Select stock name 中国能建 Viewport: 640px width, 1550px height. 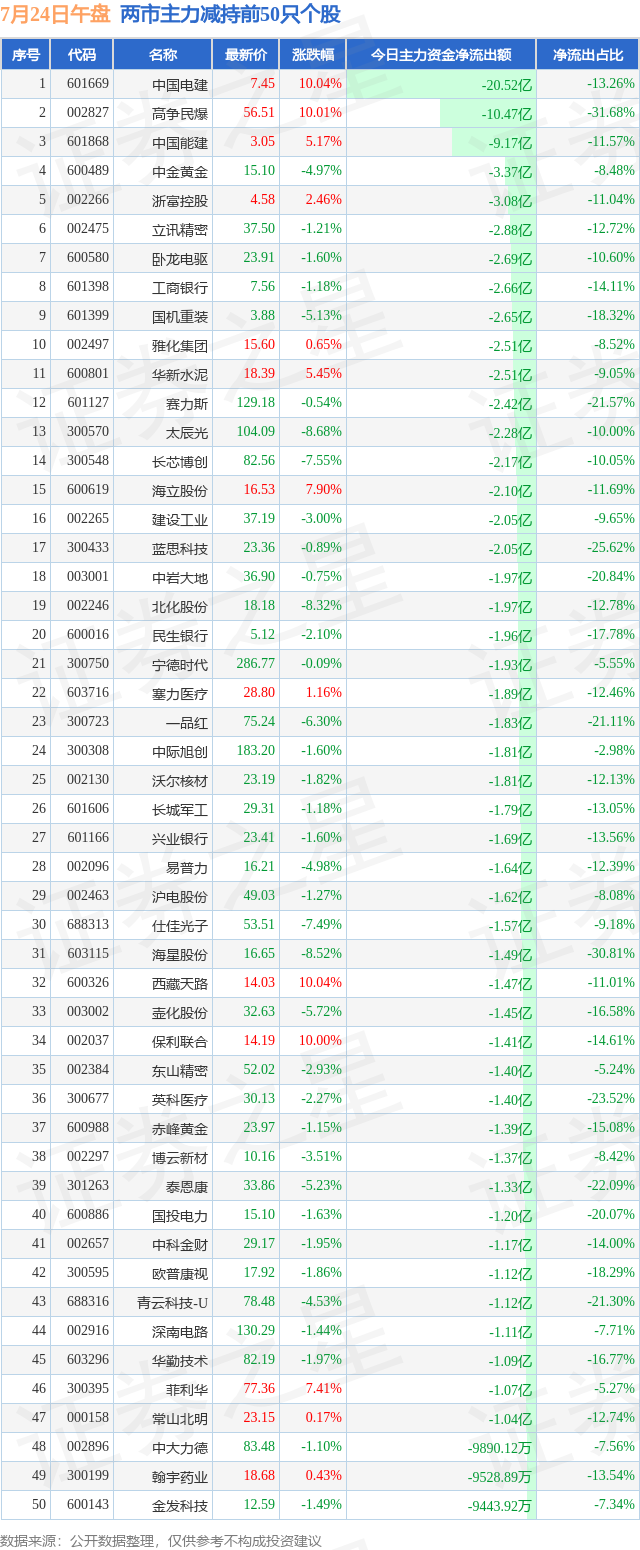(180, 142)
